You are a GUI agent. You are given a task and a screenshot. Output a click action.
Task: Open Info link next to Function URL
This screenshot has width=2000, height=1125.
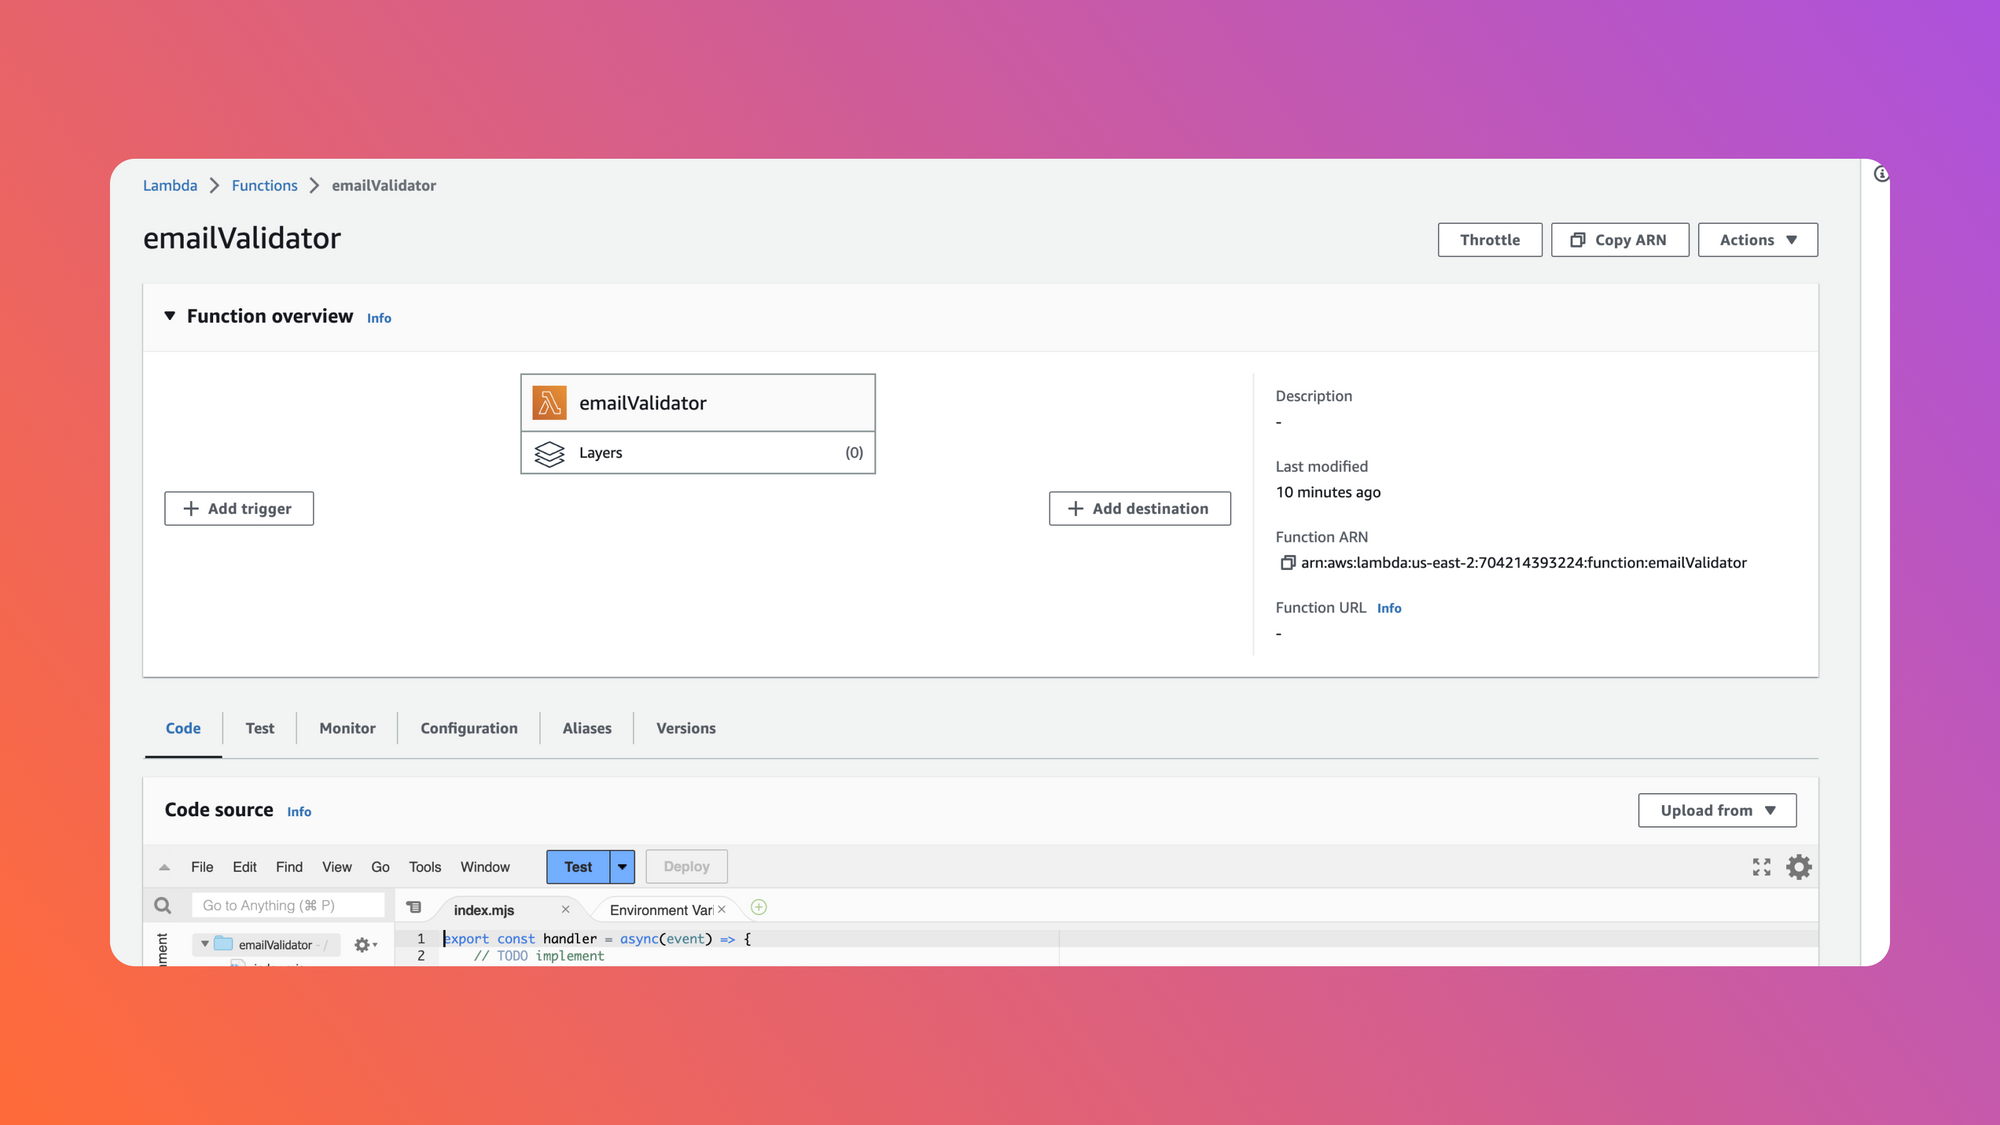point(1389,608)
